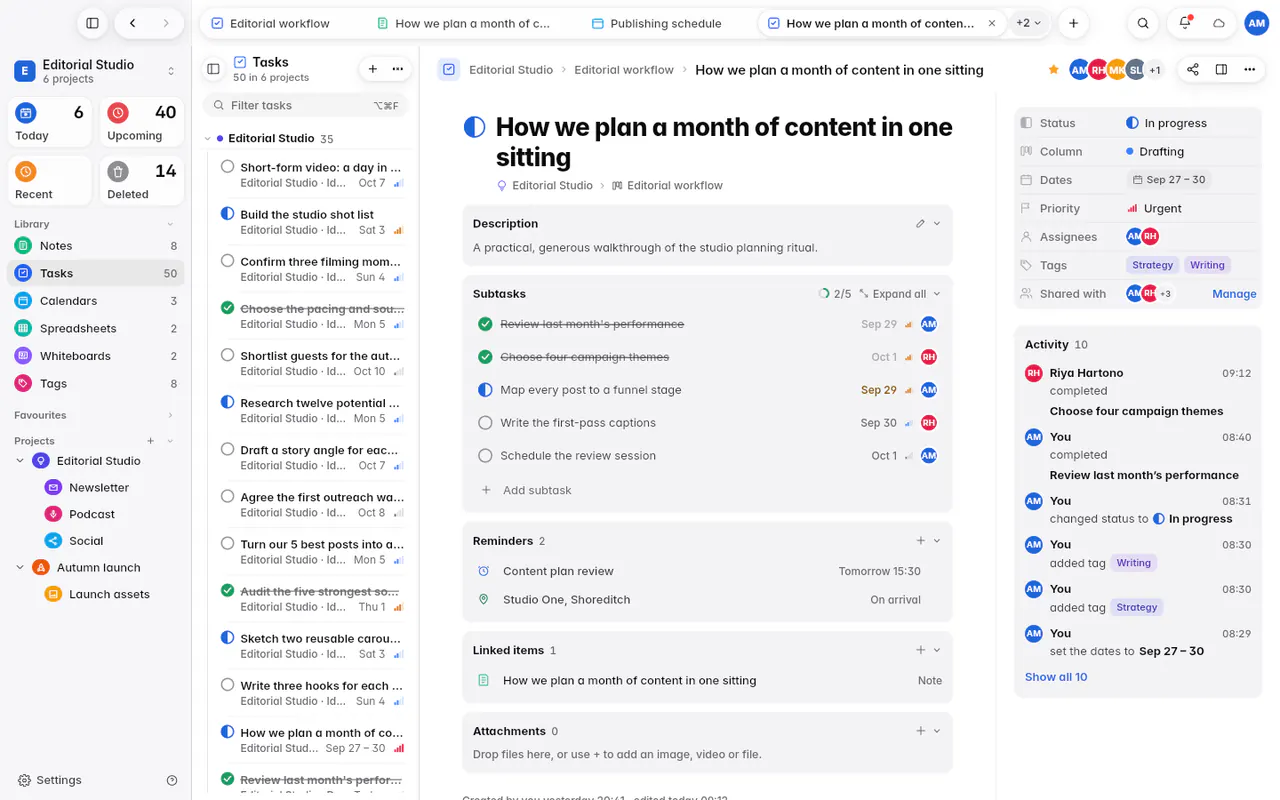Check off 'Schedule the review session' subtask
Screen dimensions: 1280x800
[485, 456]
